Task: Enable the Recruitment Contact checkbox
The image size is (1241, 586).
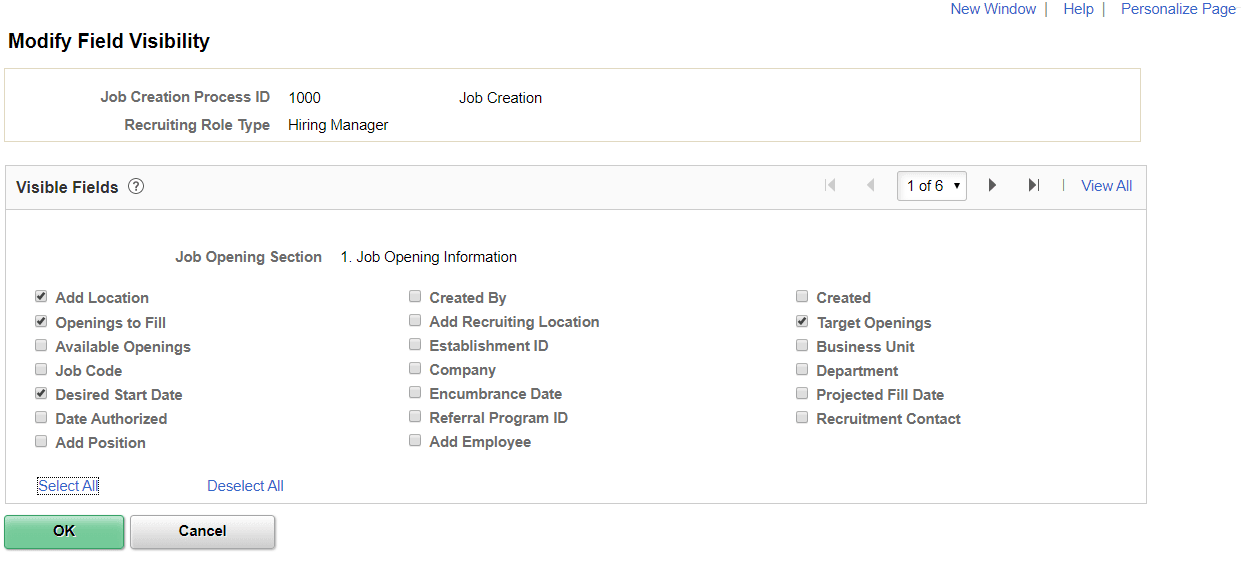Action: [802, 416]
